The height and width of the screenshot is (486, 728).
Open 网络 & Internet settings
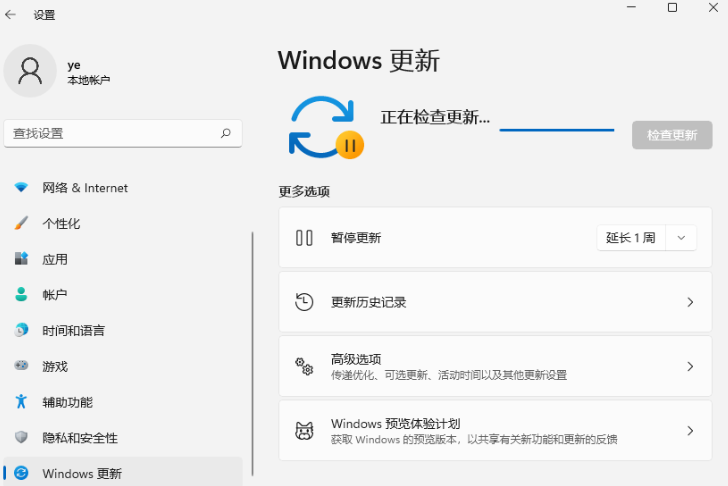(123, 188)
